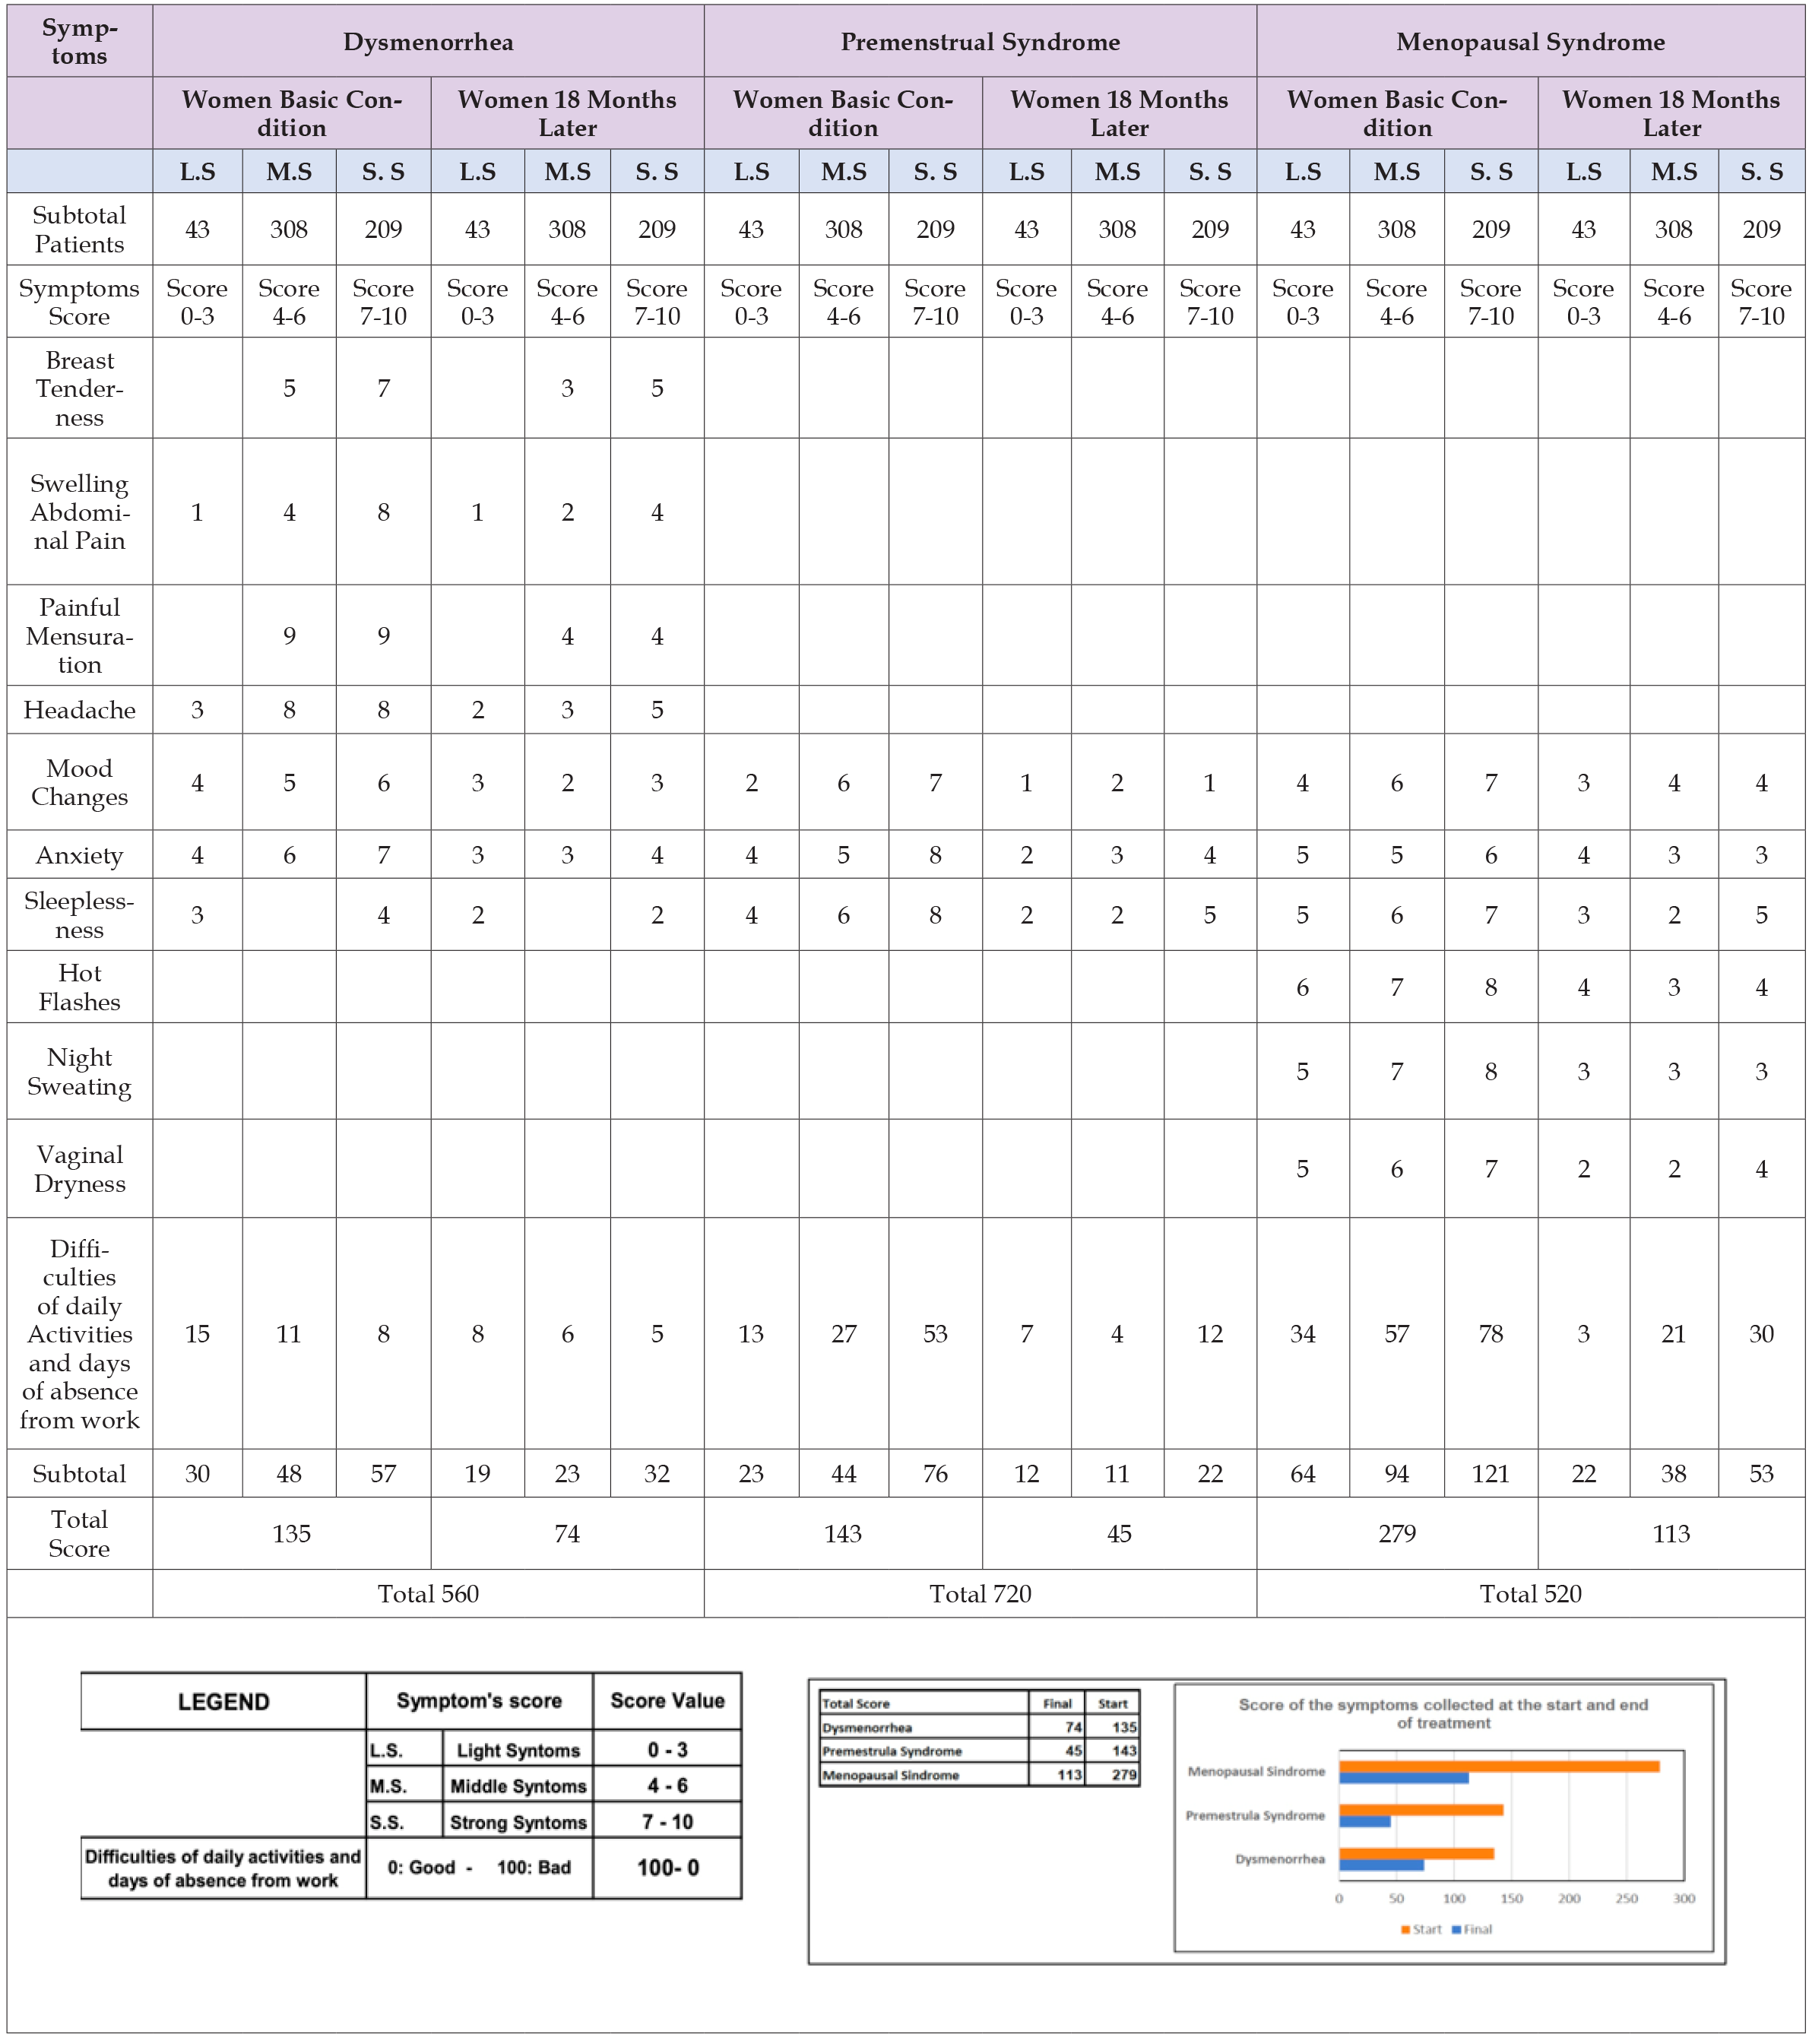This screenshot has height=2044, width=1809.
Task: Click the blue Final legend swatch
Action: 1457,1930
